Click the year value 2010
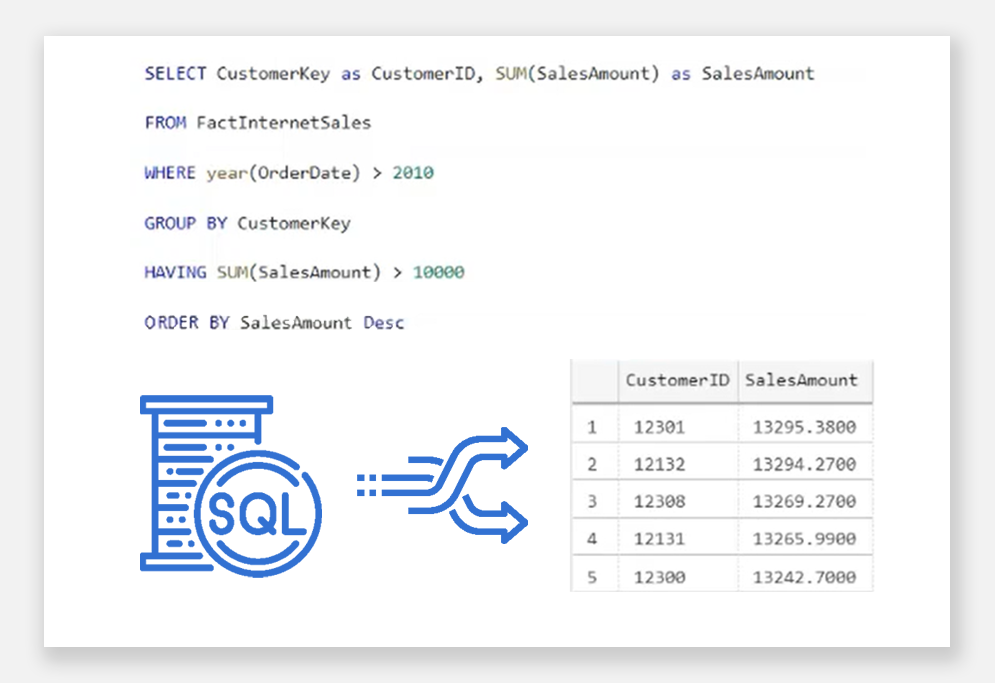The image size is (995, 683). click(413, 173)
